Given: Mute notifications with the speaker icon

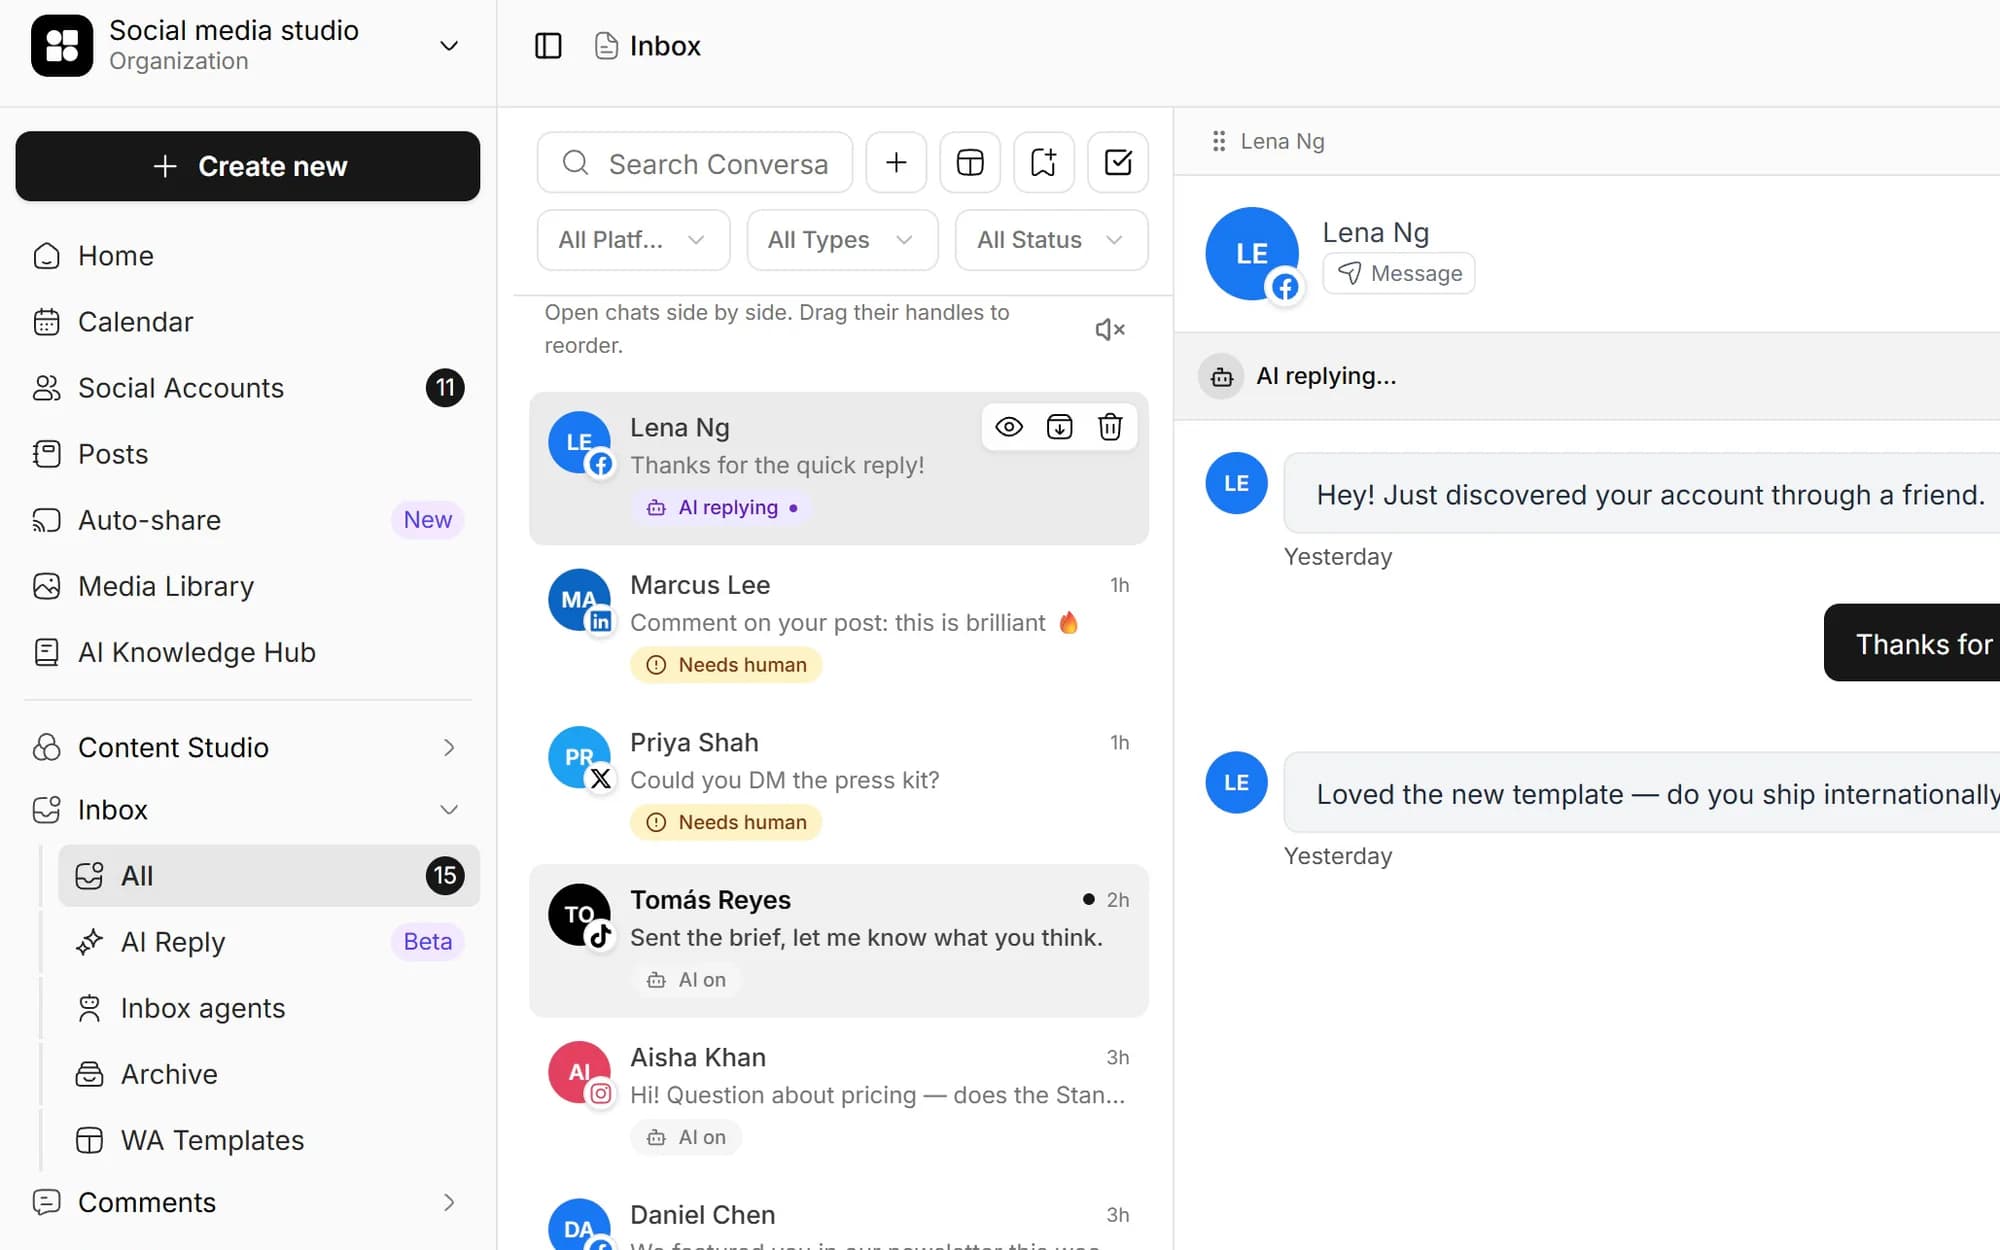Looking at the screenshot, I should point(1110,329).
